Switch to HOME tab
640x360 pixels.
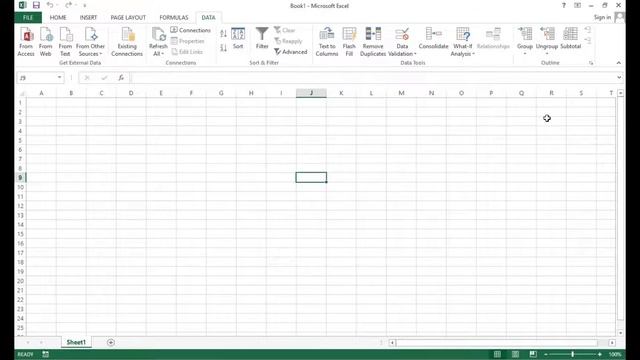(x=58, y=18)
